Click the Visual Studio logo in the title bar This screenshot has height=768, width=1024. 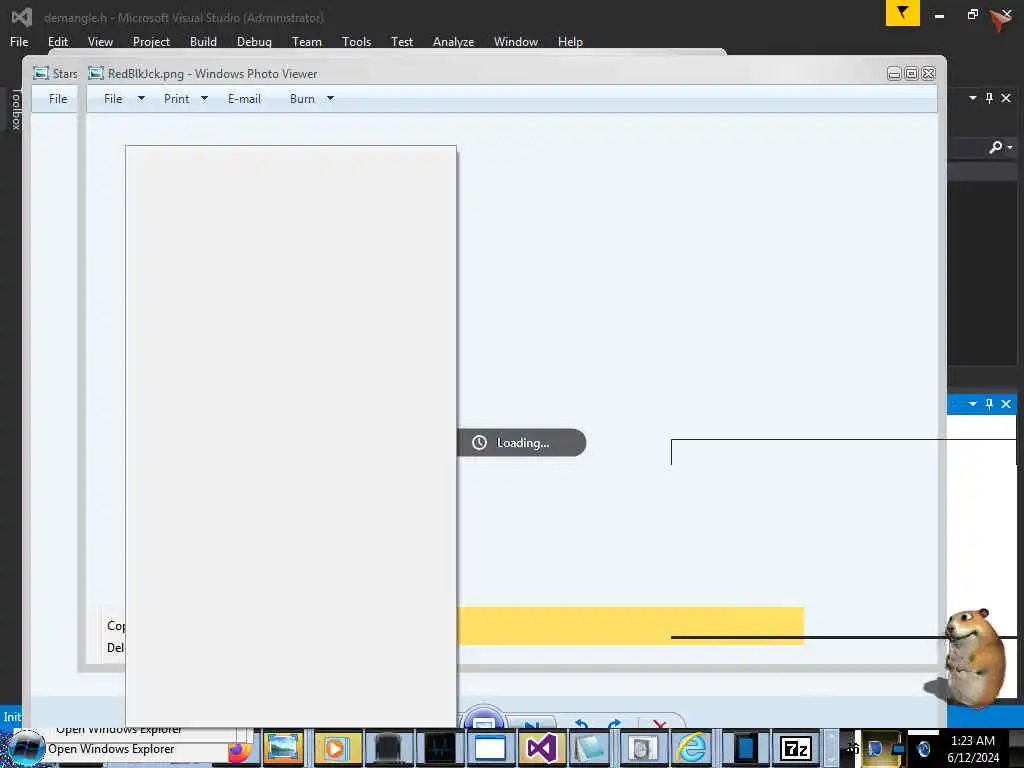coord(22,17)
